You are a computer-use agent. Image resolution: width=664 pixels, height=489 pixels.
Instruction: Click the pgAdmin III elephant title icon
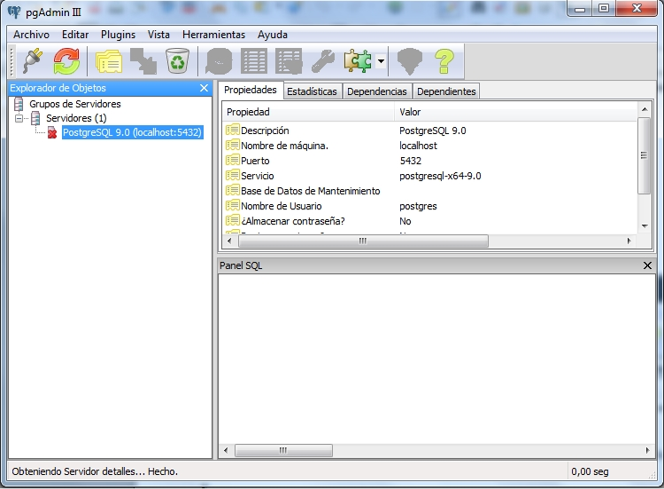(14, 12)
